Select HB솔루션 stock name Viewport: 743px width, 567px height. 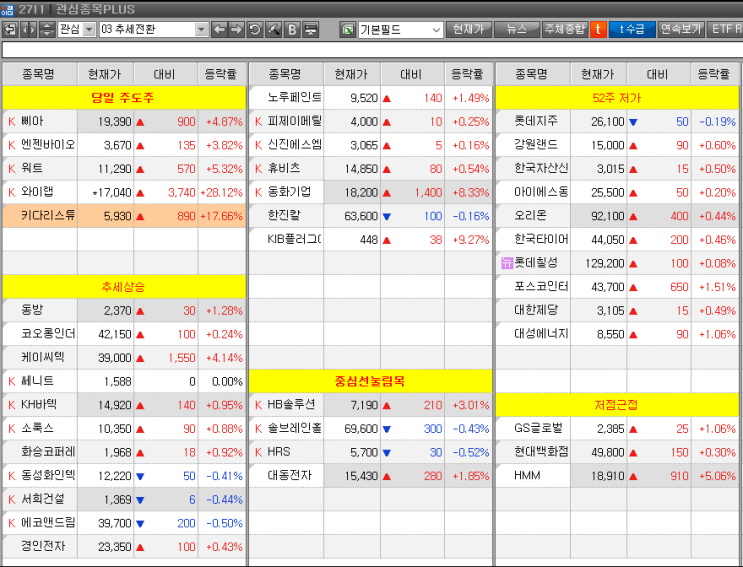291,405
